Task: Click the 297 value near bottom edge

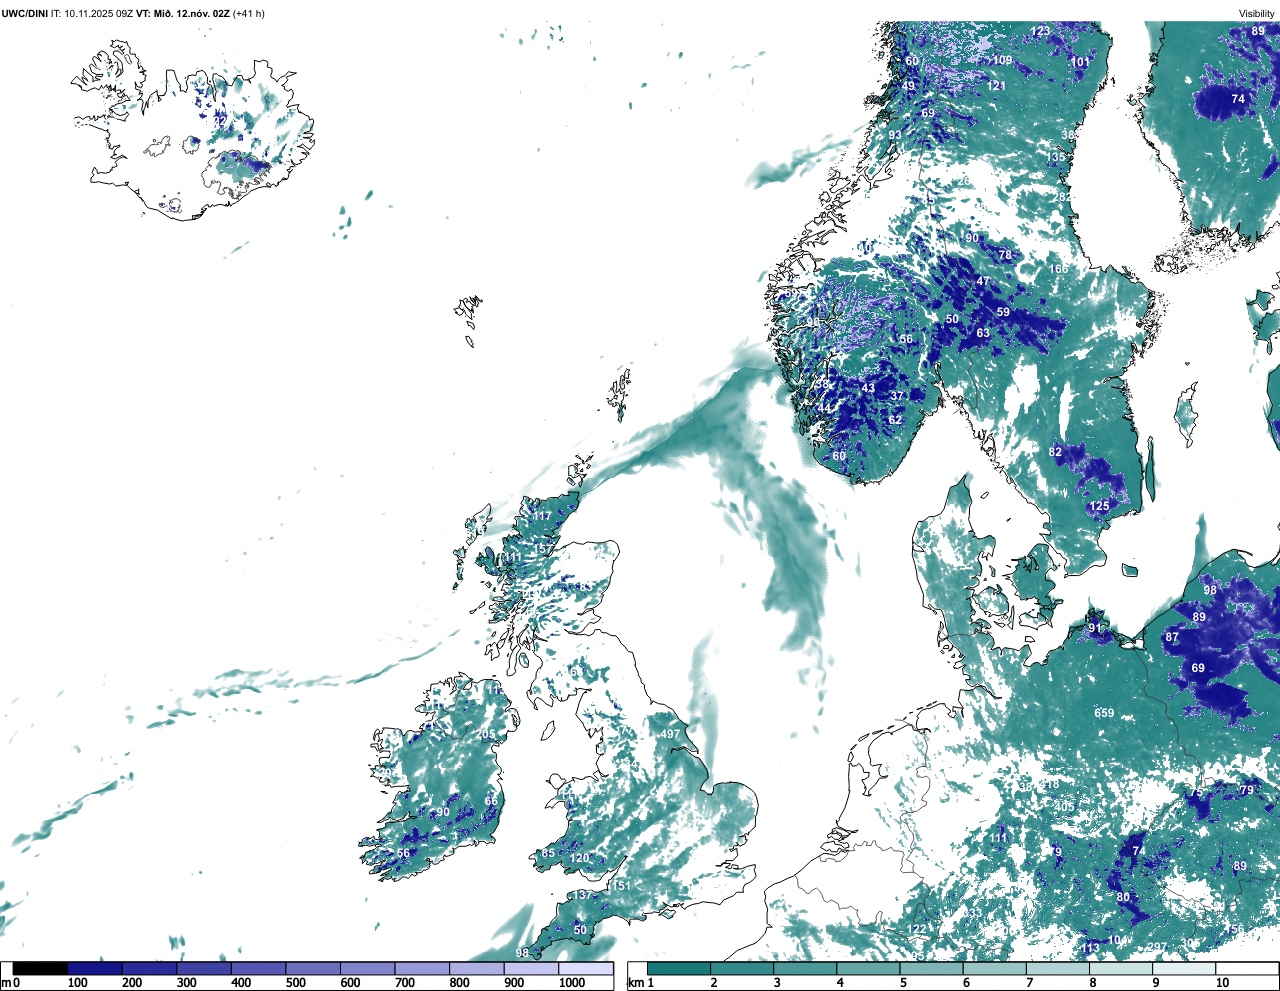Action: point(1156,948)
